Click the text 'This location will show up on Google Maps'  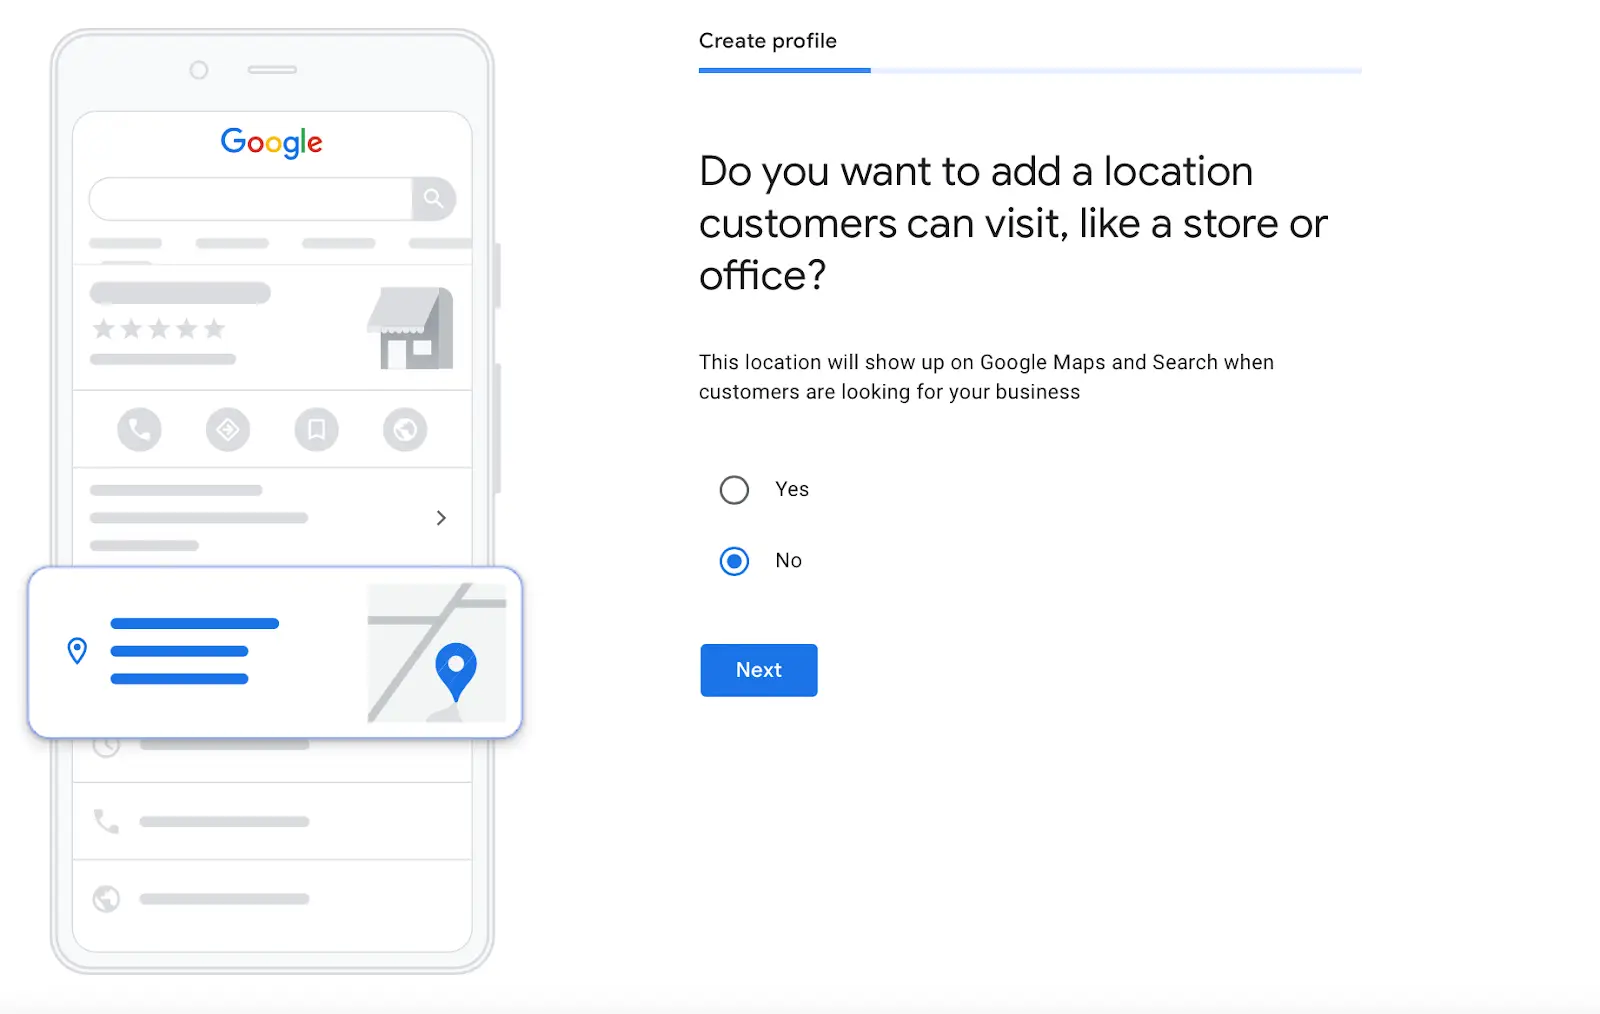(902, 362)
